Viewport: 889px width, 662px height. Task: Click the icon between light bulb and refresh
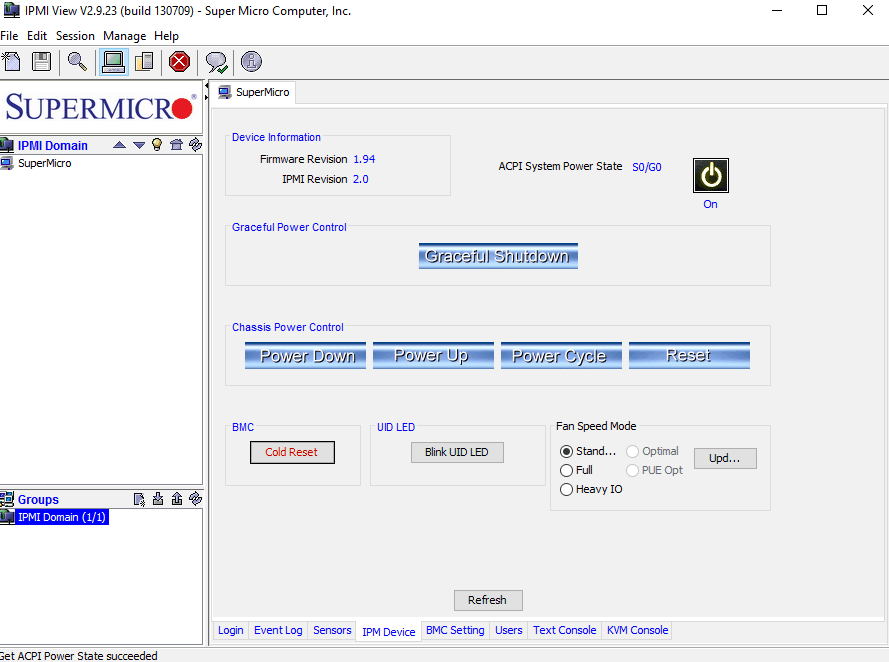176,145
